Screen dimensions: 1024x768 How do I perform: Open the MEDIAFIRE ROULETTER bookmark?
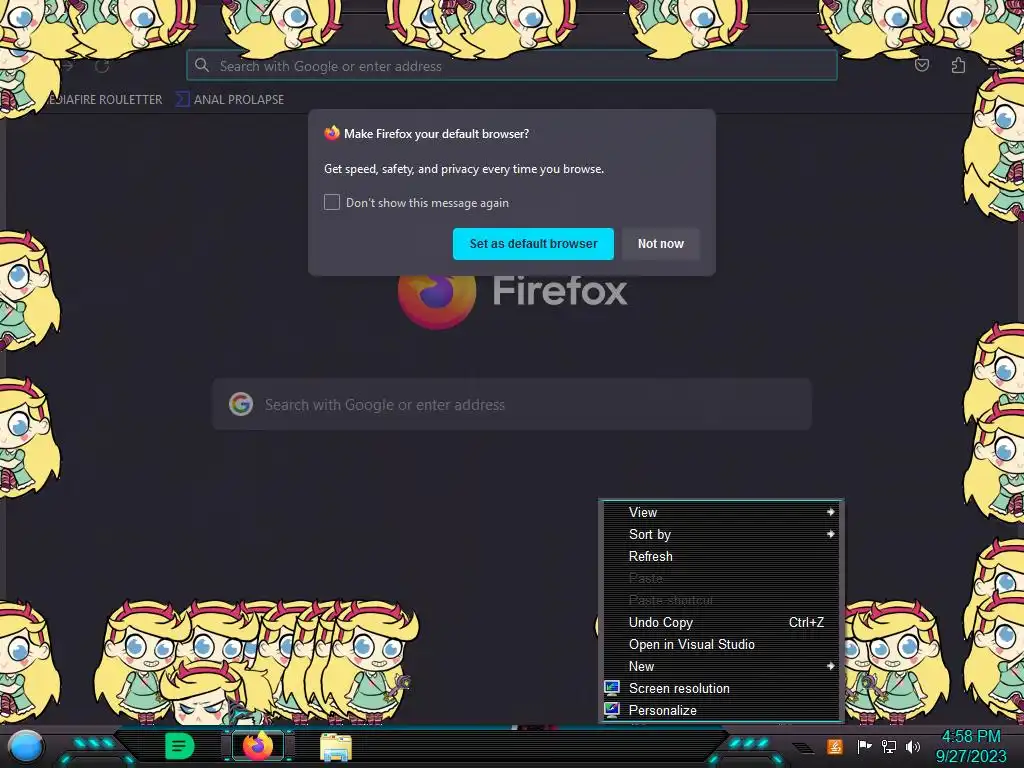[104, 99]
